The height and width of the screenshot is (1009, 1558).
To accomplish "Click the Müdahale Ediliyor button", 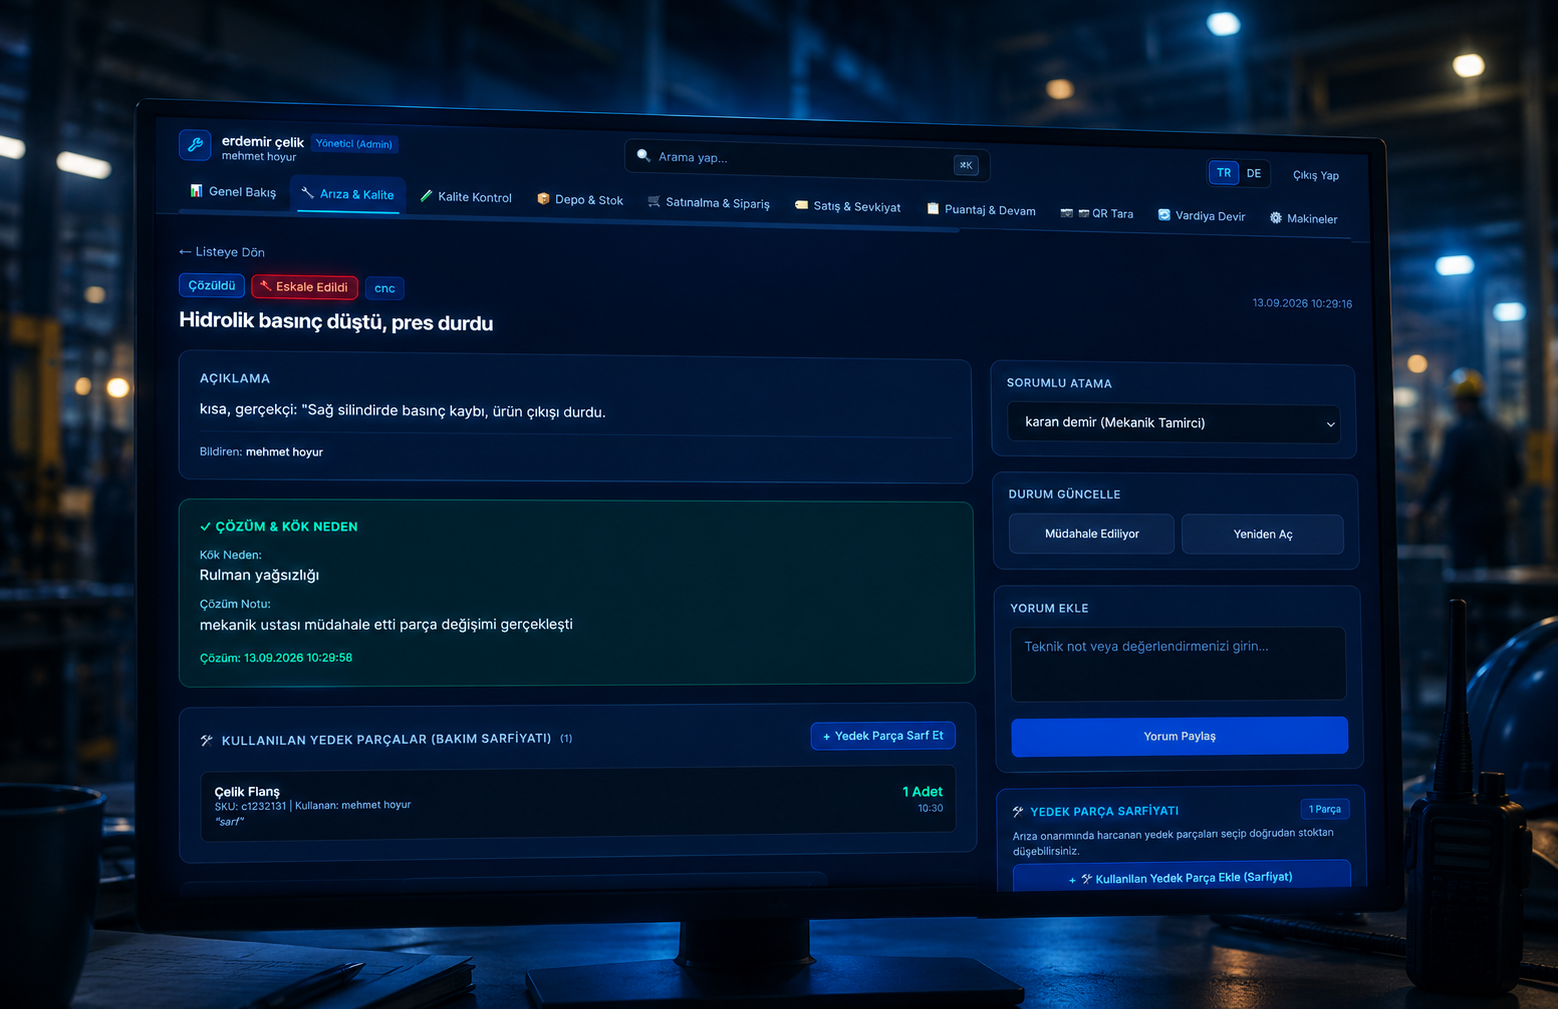I will (1092, 534).
